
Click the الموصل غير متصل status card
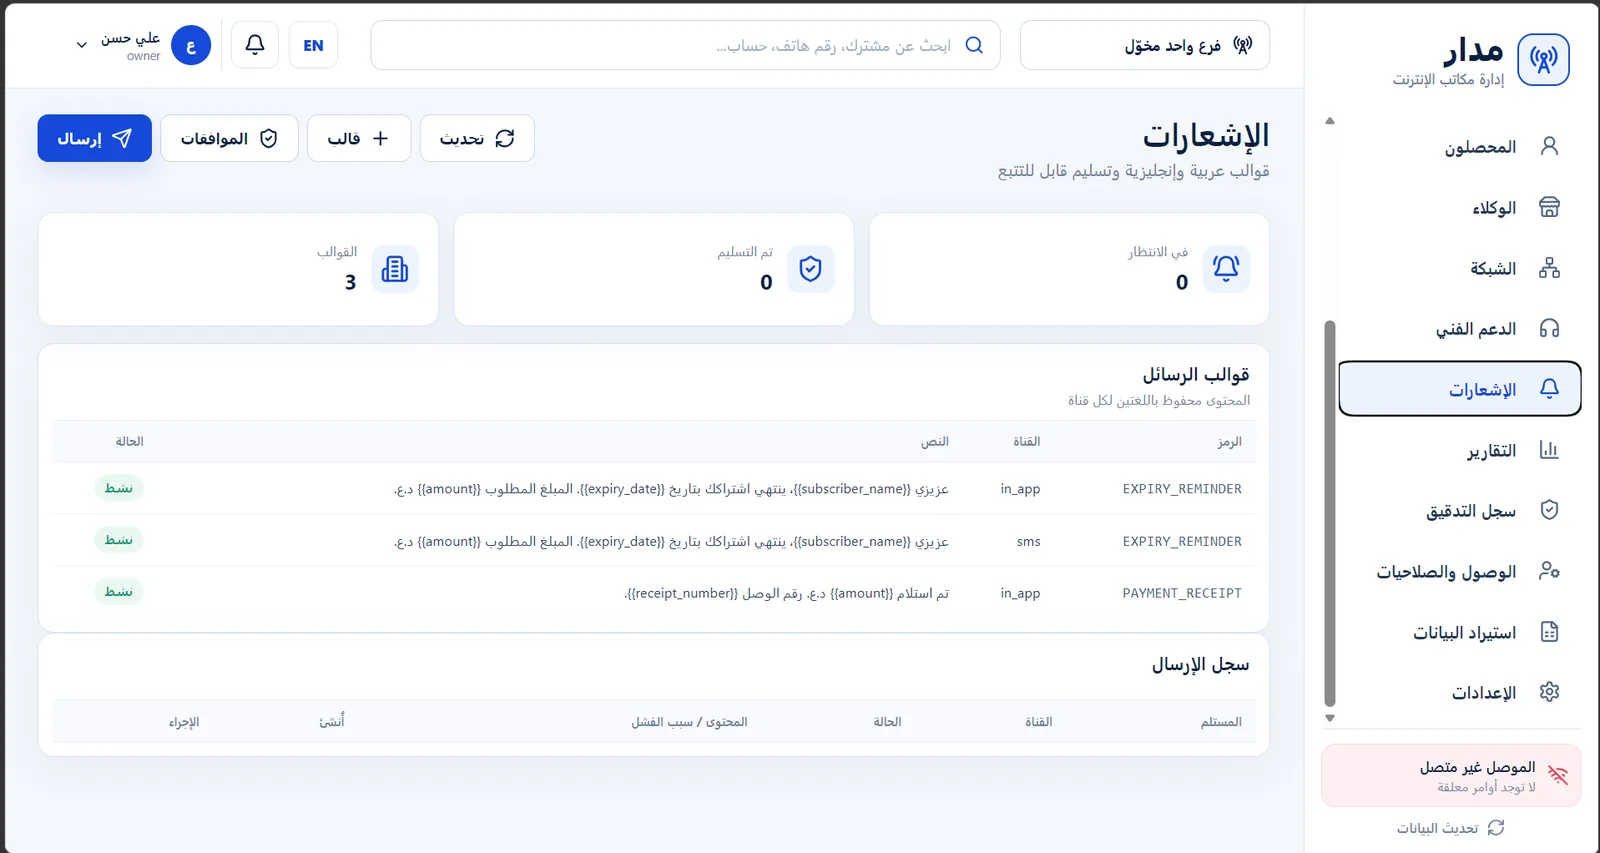1451,775
